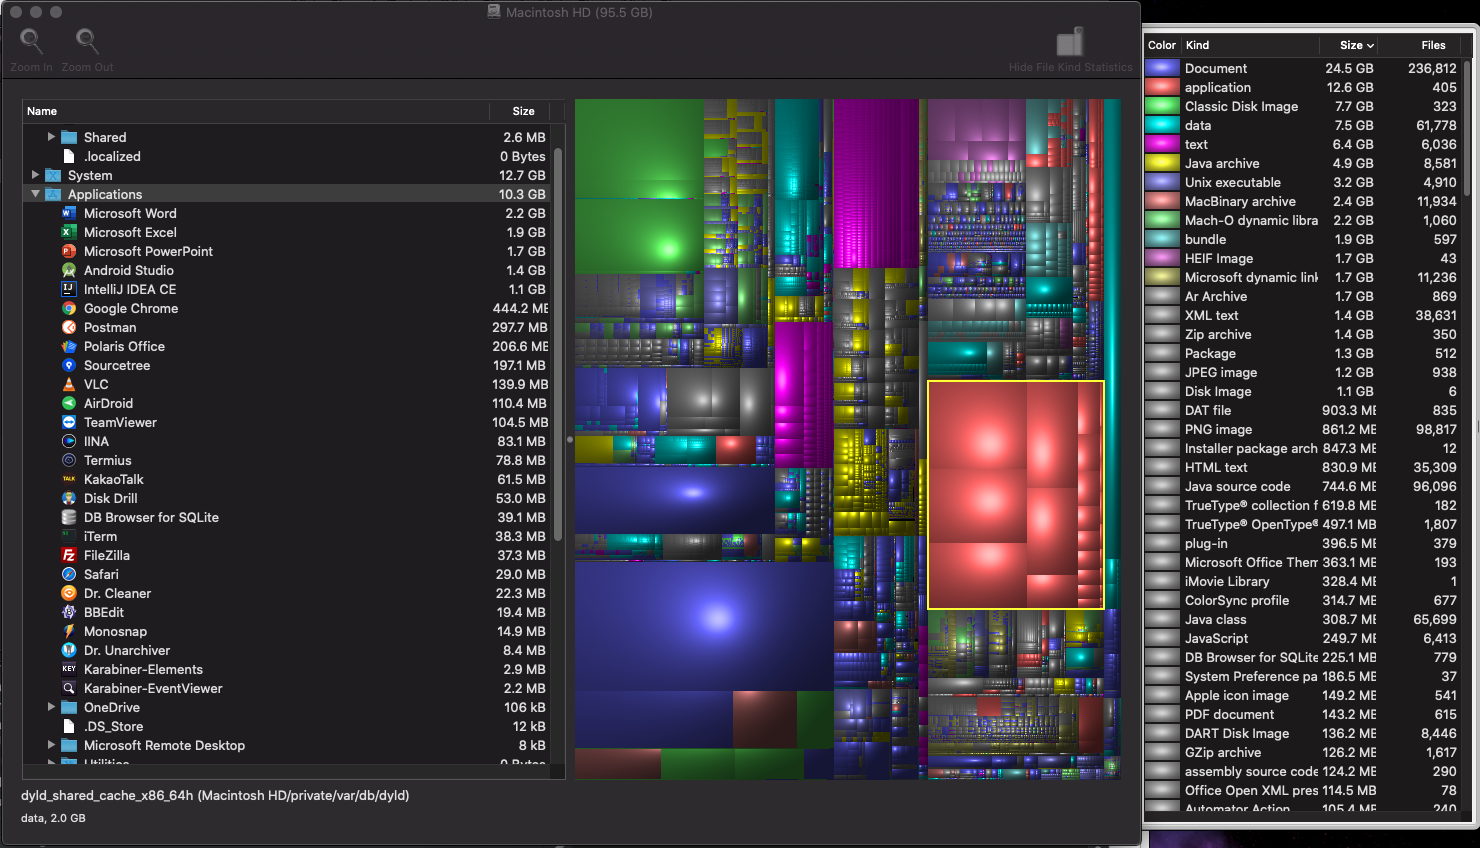
Task: Select the Monosnap row
Action: [288, 631]
